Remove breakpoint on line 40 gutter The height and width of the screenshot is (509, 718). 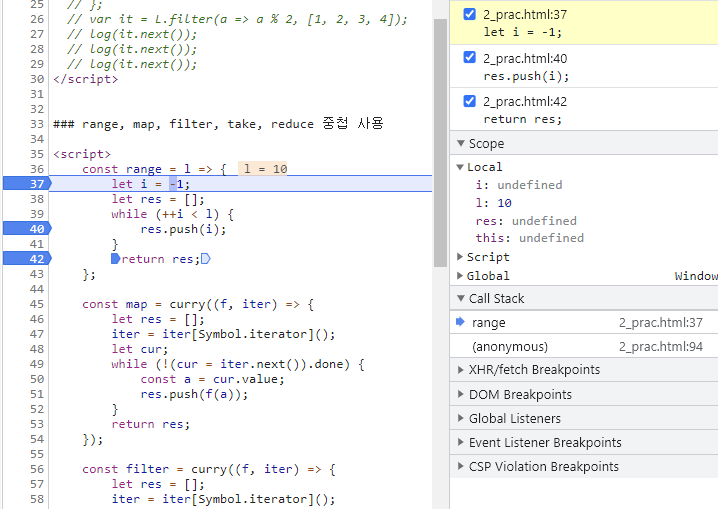point(27,228)
